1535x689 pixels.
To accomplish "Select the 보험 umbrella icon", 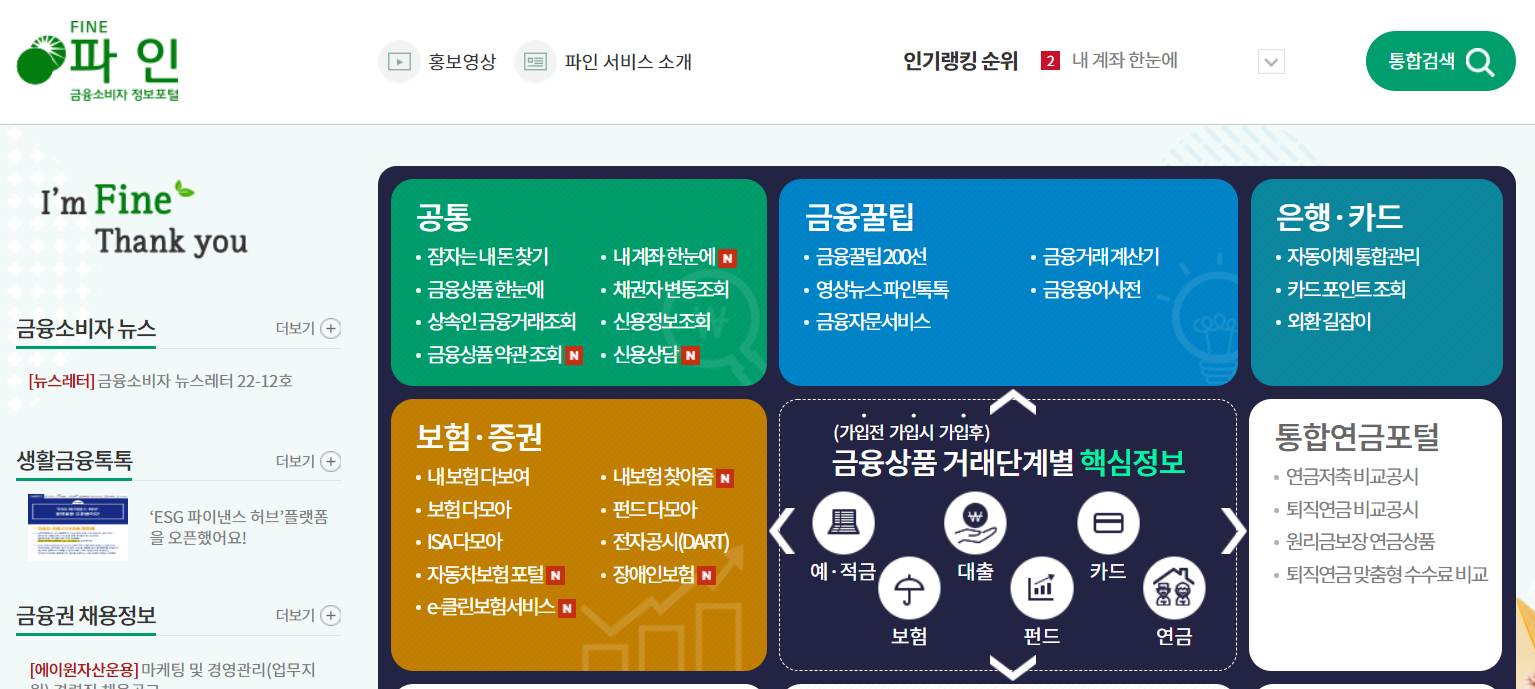I will coord(909,587).
